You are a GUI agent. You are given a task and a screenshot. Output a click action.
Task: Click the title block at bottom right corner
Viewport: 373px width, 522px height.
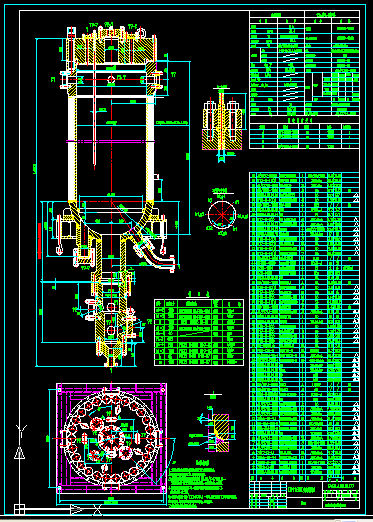coord(304,495)
